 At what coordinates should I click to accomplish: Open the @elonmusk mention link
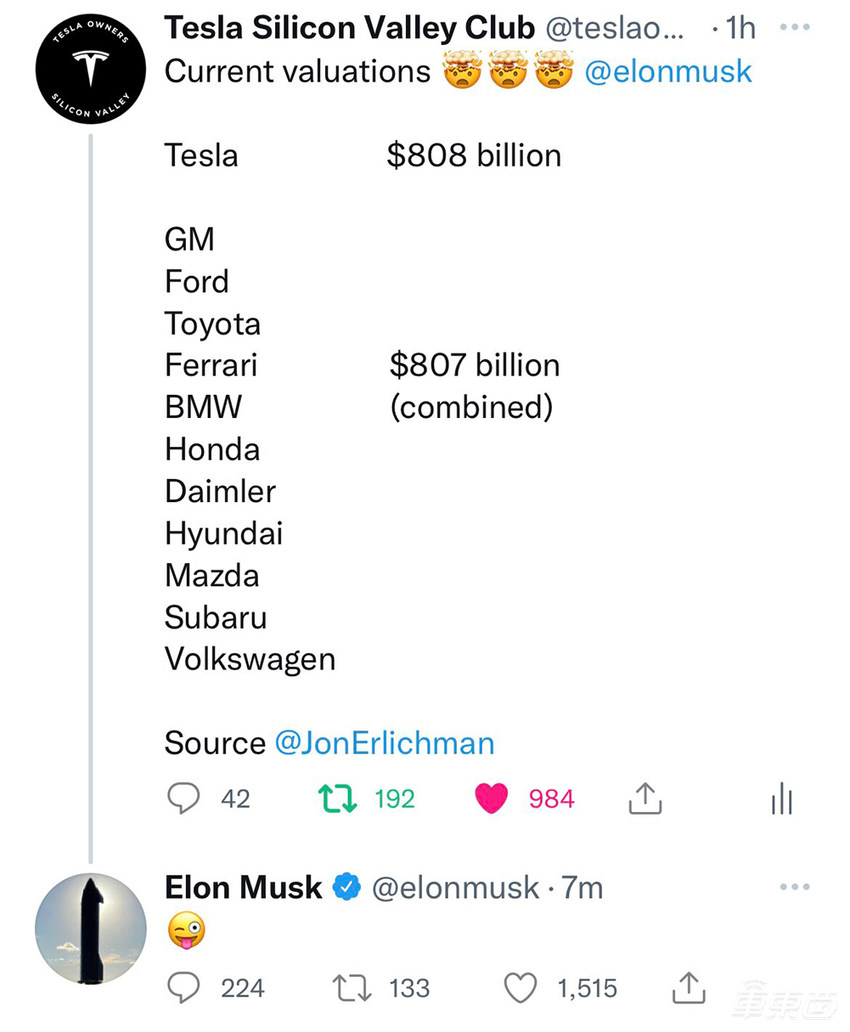tap(668, 72)
